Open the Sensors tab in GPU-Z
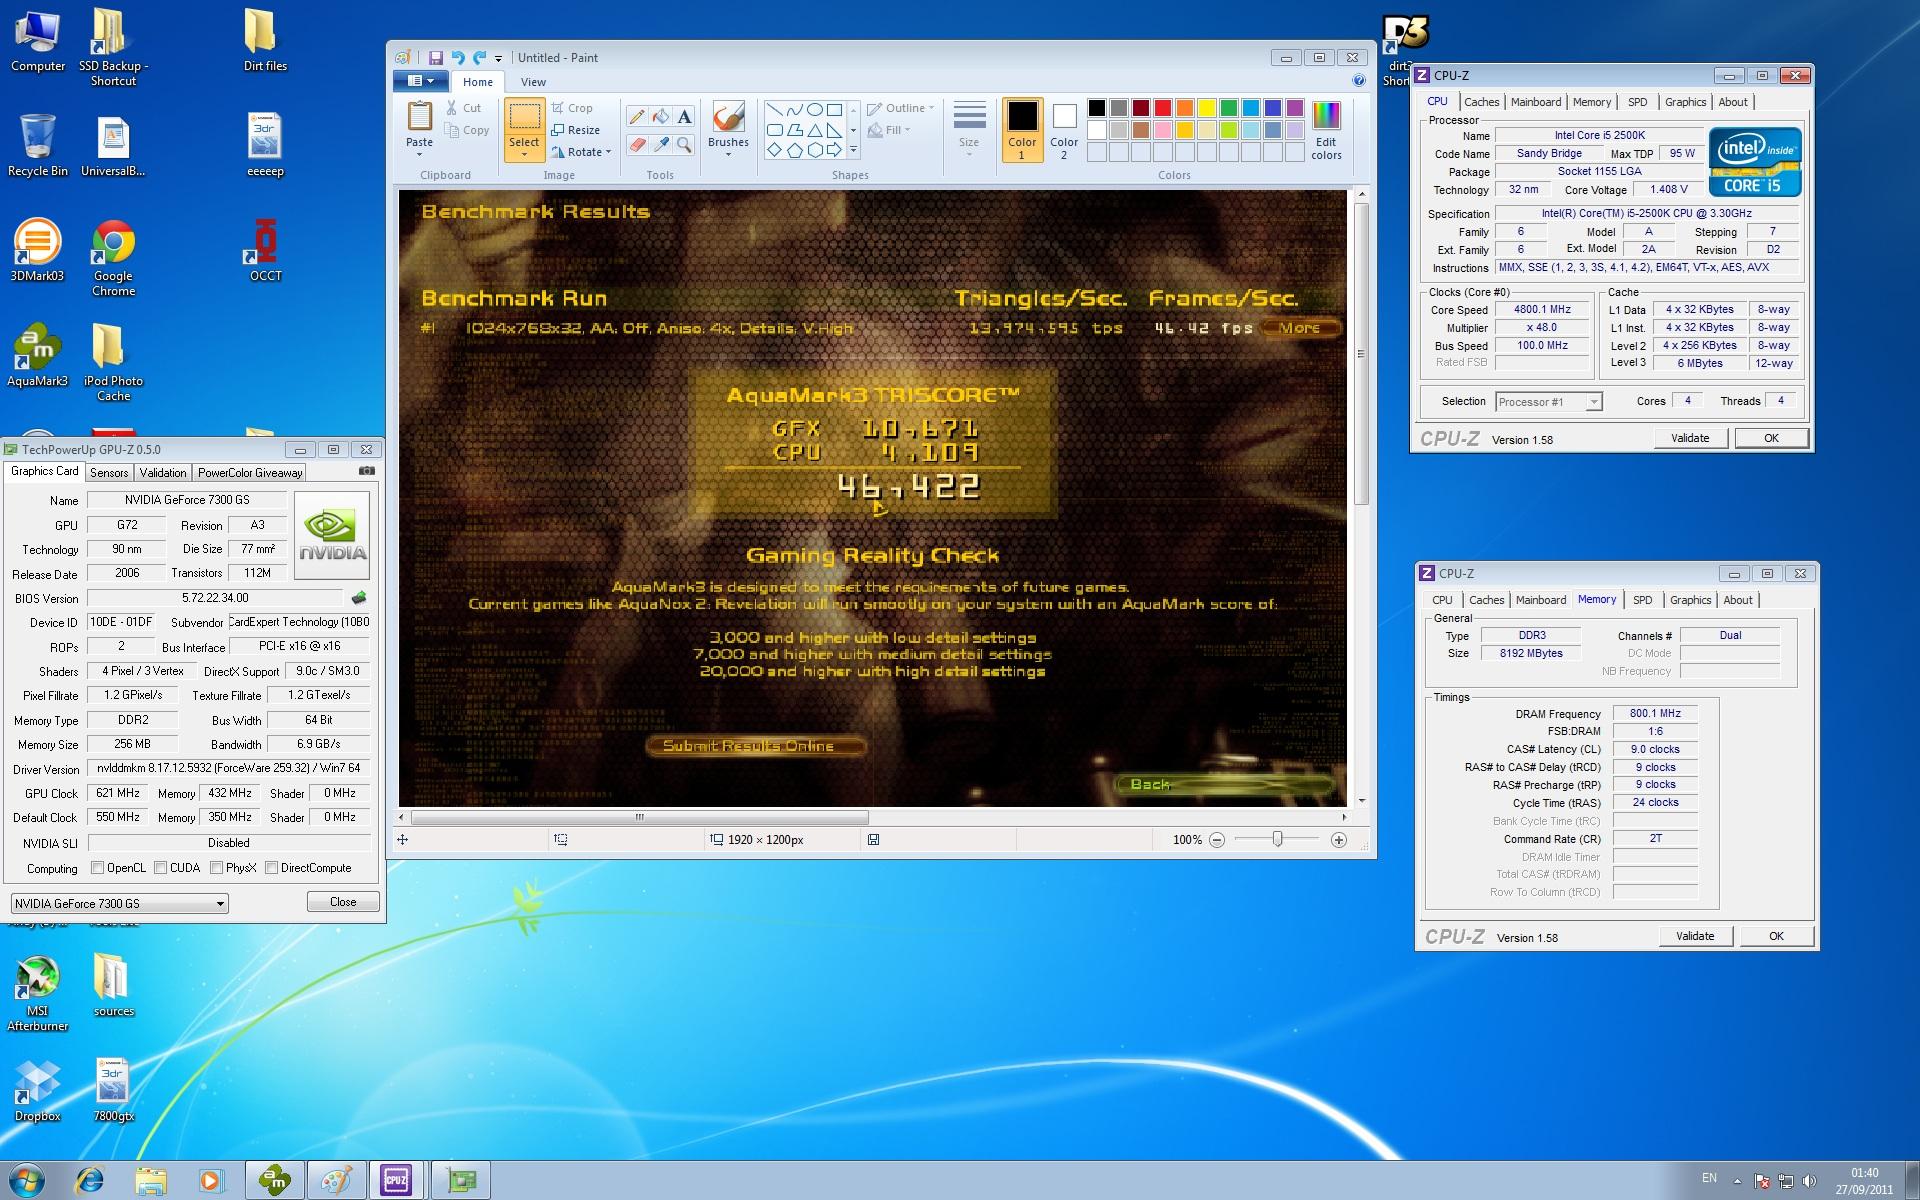The height and width of the screenshot is (1200, 1920). click(109, 473)
